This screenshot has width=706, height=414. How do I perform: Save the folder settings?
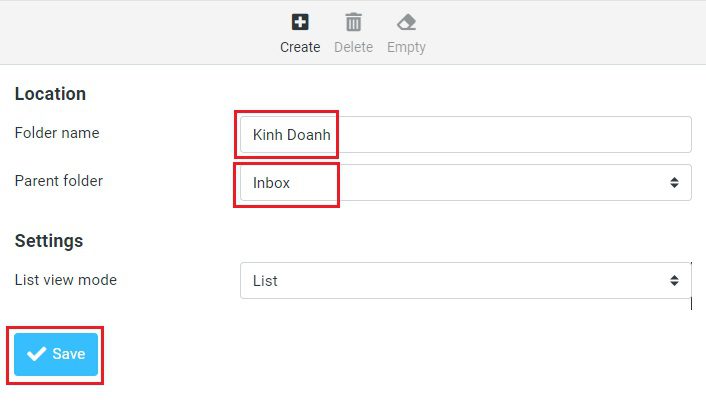pyautogui.click(x=56, y=354)
